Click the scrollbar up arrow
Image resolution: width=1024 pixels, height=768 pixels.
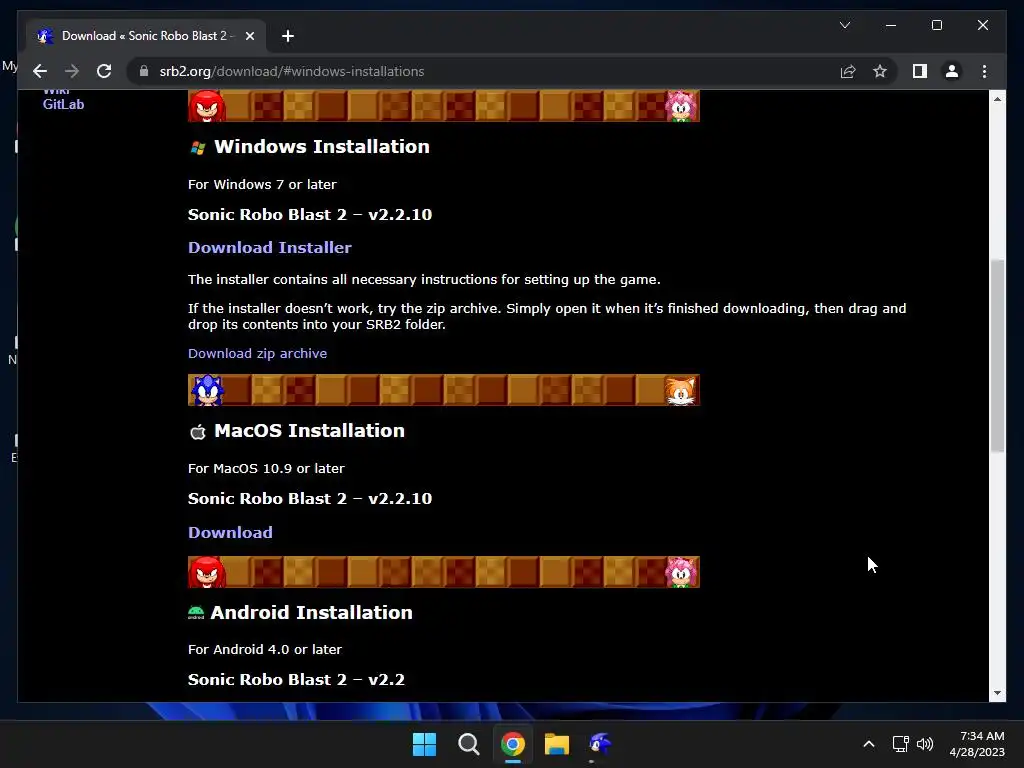click(x=997, y=99)
